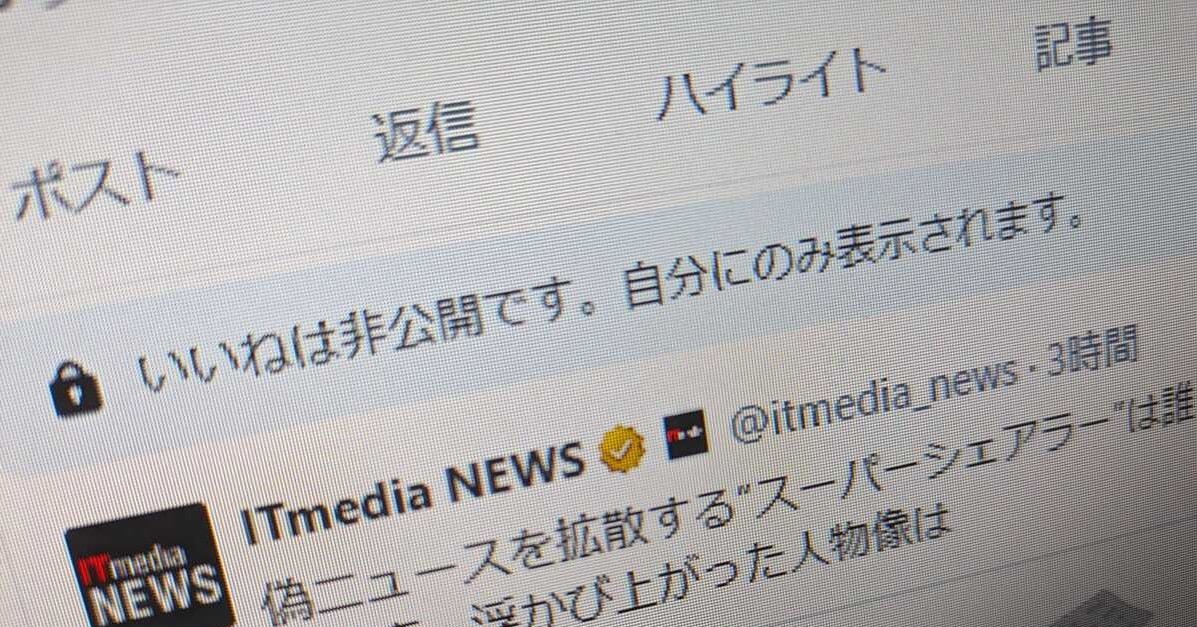The height and width of the screenshot is (627, 1197).
Task: Switch to the ポスト tab
Action: point(94,184)
